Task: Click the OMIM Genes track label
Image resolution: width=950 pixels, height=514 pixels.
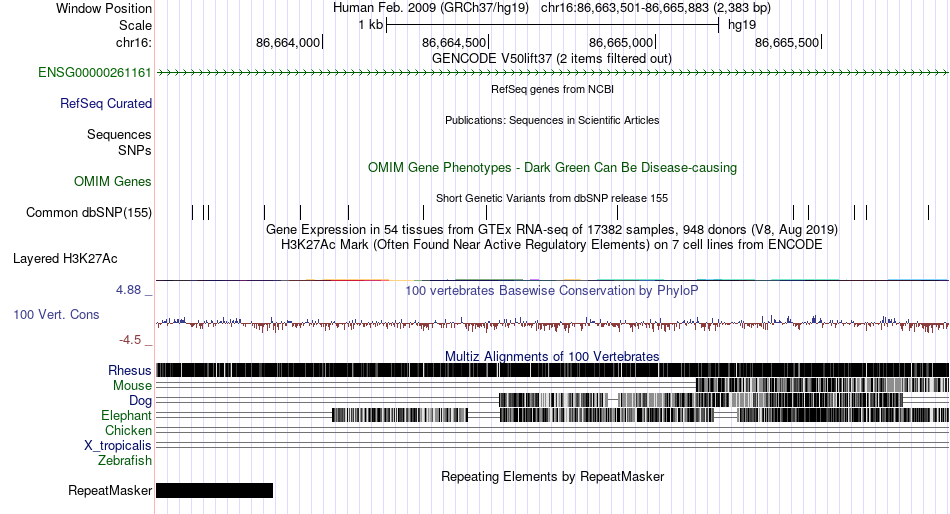Action: (x=113, y=181)
